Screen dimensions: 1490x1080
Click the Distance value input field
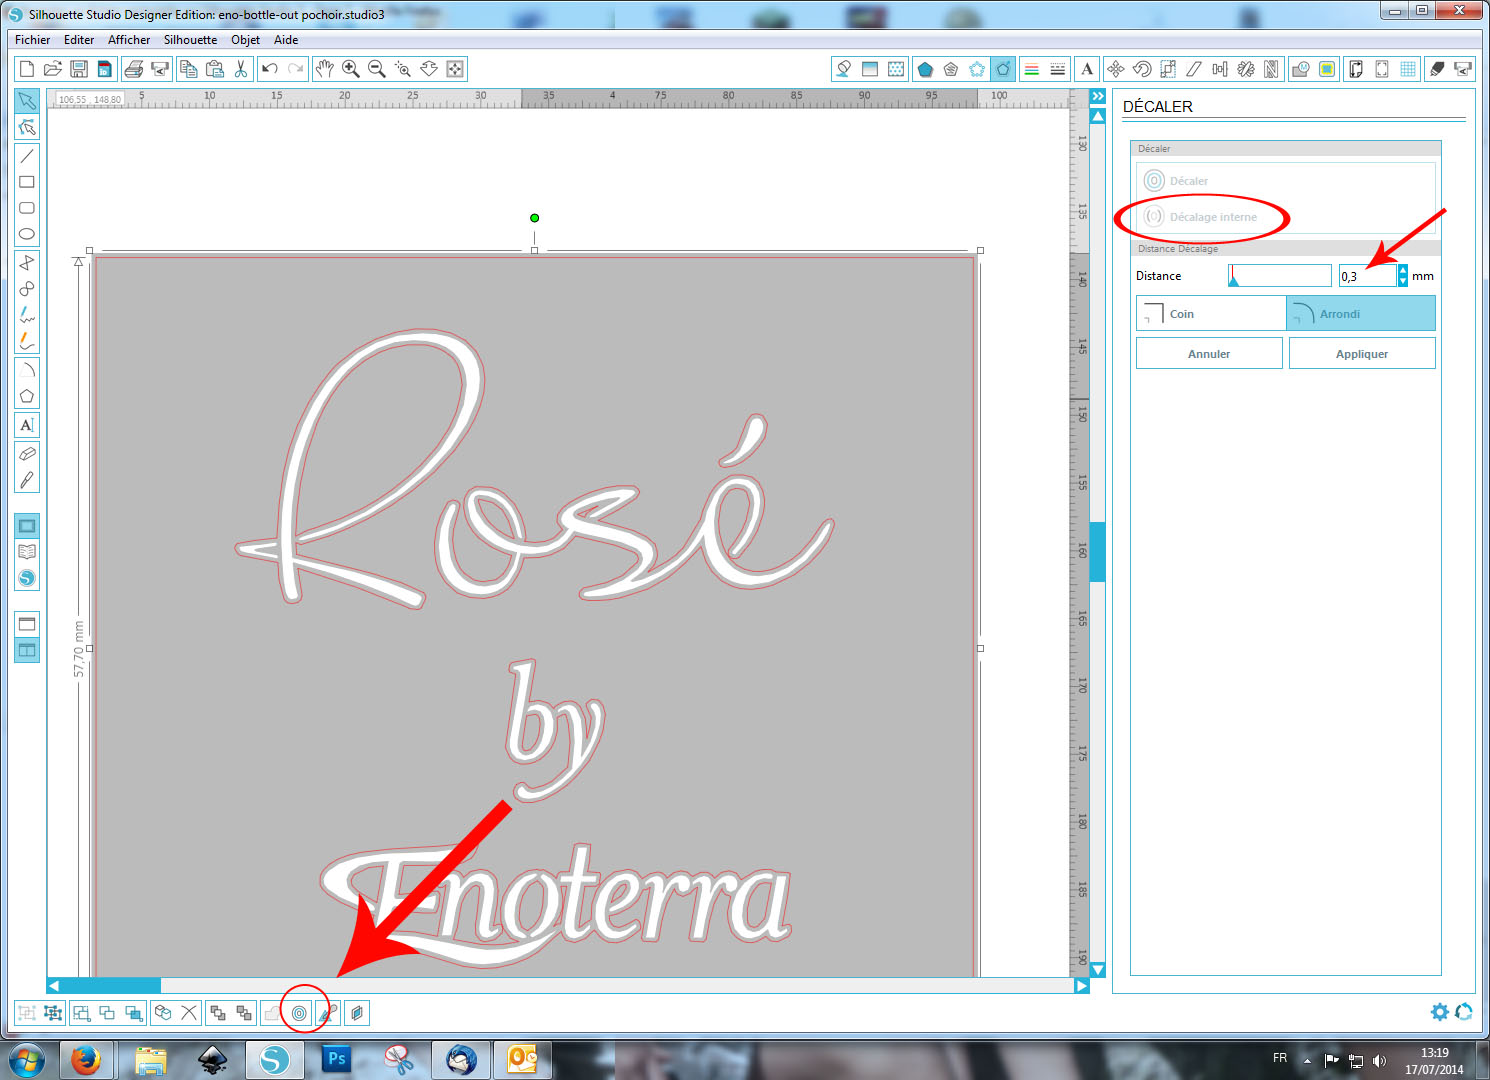(x=1367, y=276)
